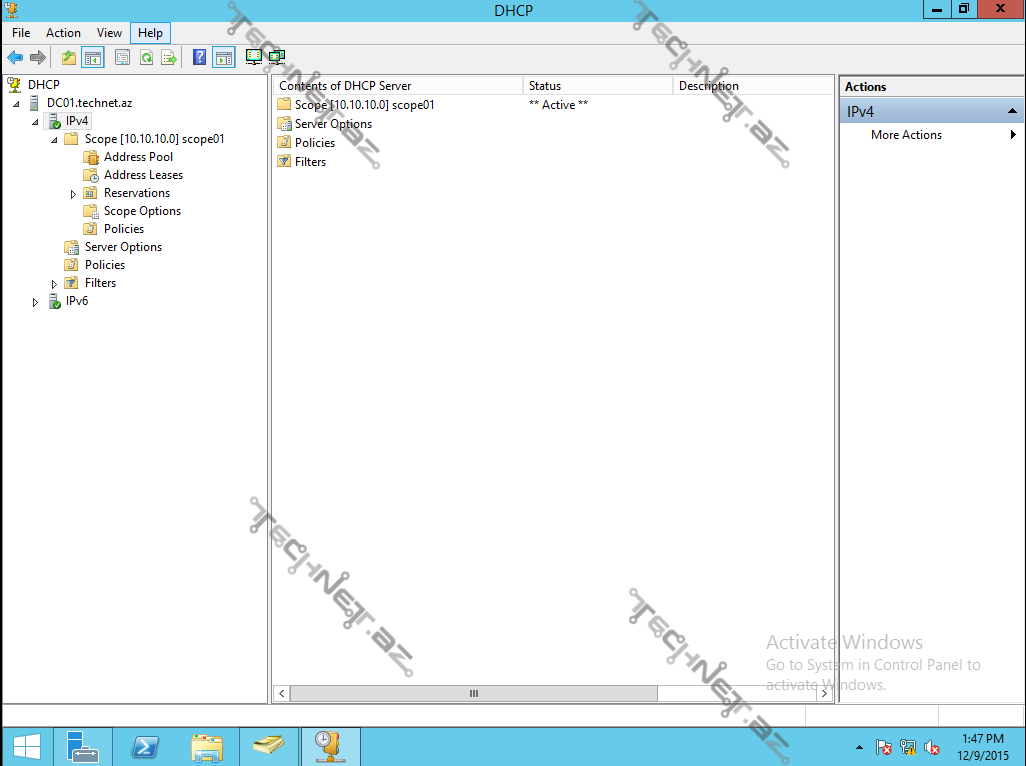Click the Export List toolbar icon
Screen dimensions: 1026x766
169,58
